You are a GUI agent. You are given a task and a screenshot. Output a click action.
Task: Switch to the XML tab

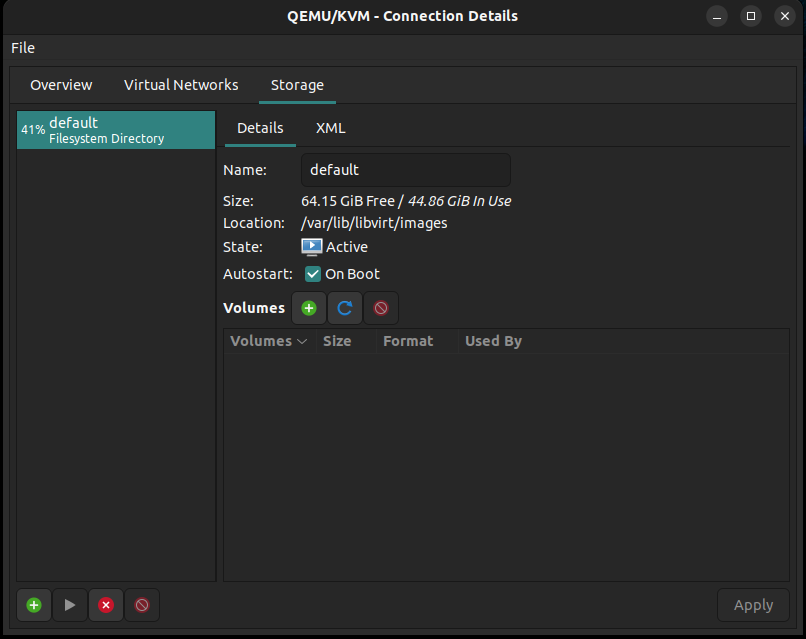click(331, 128)
